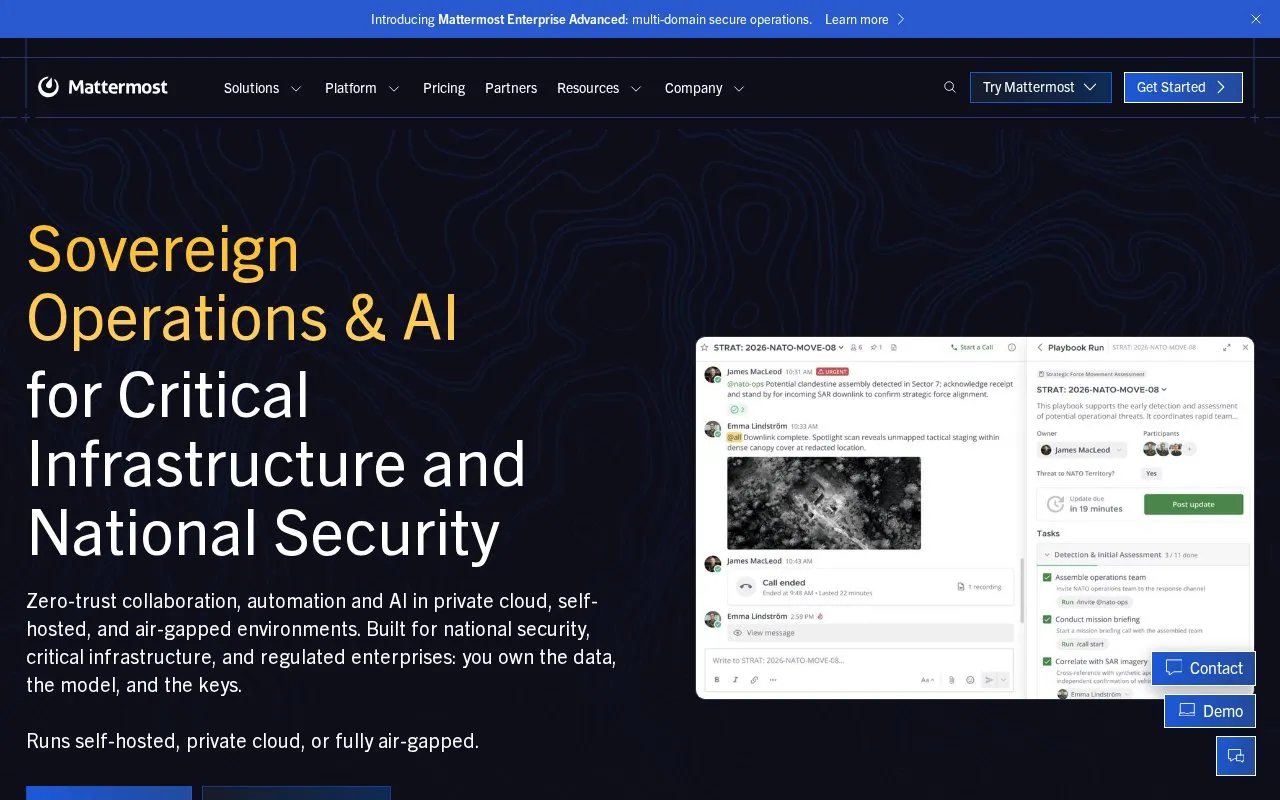Click first participant avatar in Participants
Screen dimensions: 1280x800
[x=1150, y=450]
